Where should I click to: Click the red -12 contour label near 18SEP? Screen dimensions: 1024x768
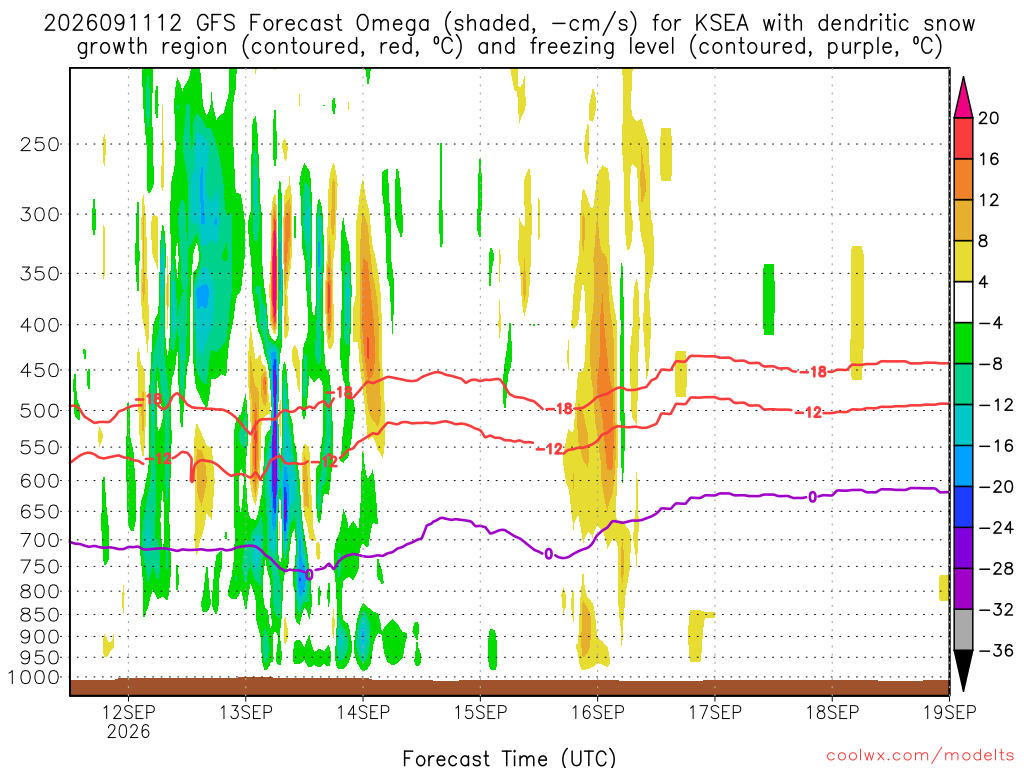pos(808,413)
